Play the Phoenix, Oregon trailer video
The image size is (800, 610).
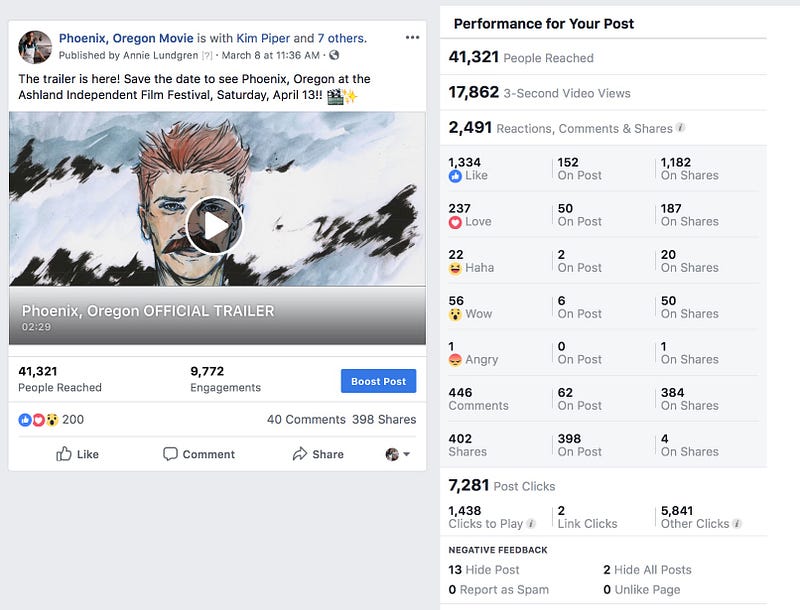(x=214, y=226)
